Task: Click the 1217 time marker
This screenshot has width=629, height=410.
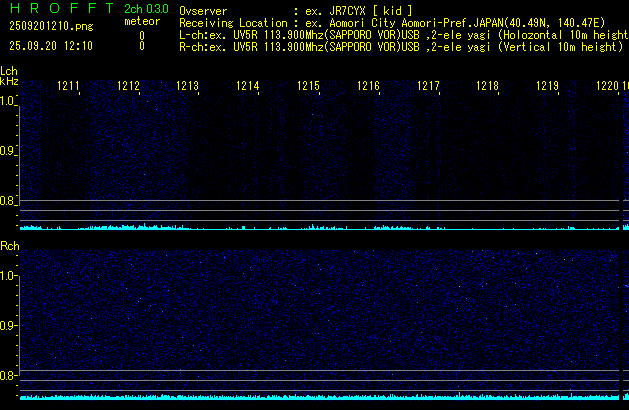Action: pyautogui.click(x=428, y=87)
